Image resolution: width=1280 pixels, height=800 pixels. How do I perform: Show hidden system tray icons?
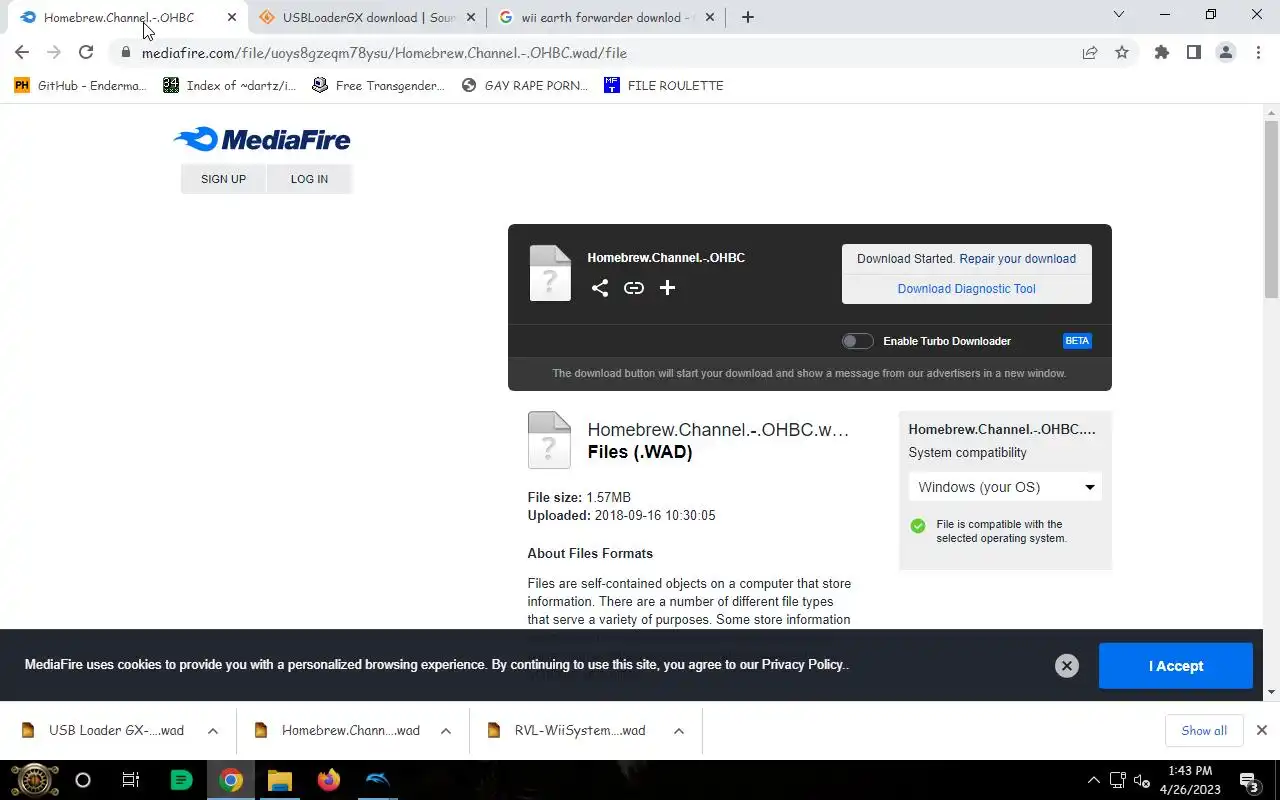(x=1093, y=781)
